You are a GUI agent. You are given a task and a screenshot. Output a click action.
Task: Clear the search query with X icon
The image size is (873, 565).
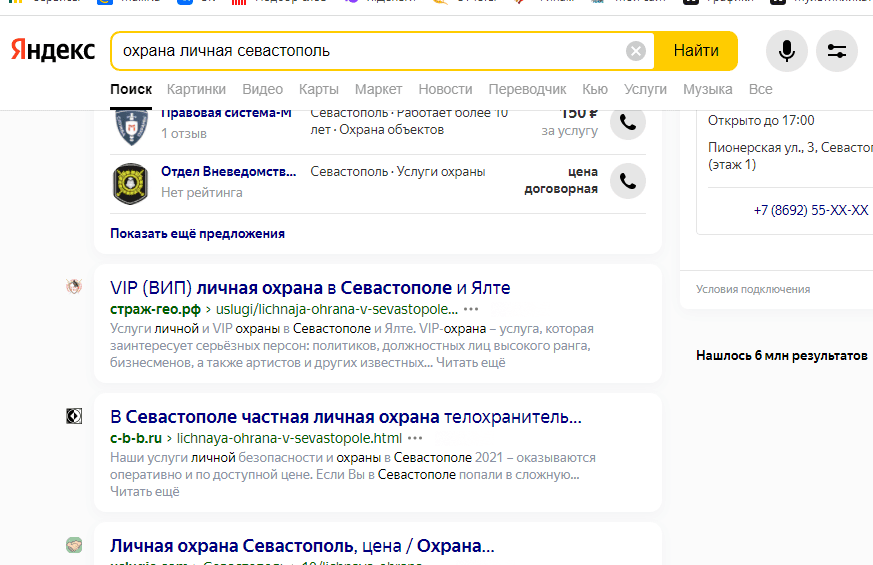[636, 51]
